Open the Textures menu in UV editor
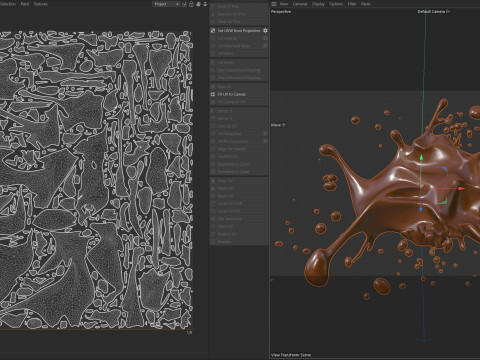 click(x=41, y=4)
